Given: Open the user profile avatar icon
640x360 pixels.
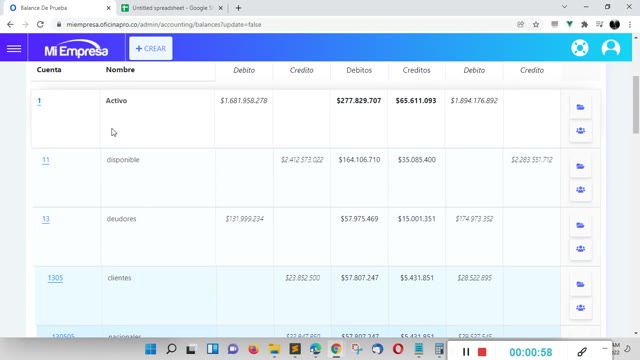Looking at the screenshot, I should [x=611, y=48].
